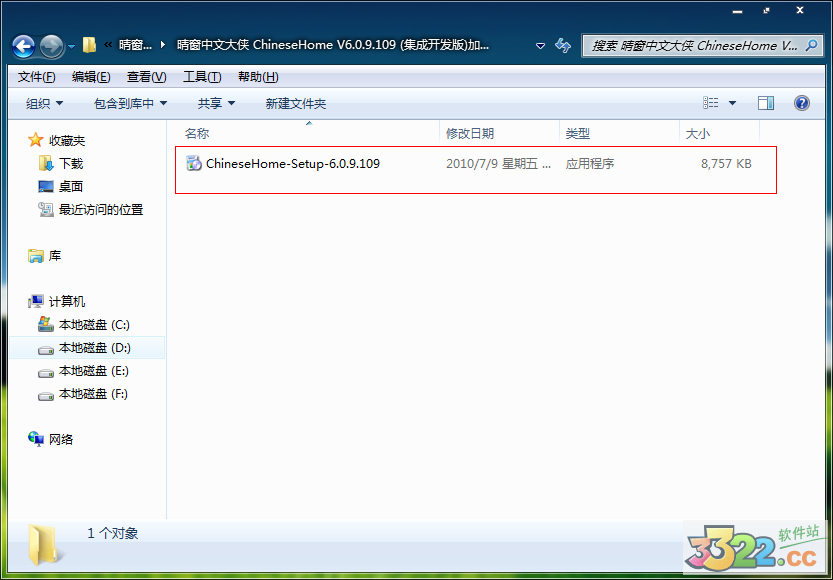Click the 网络 network icon
This screenshot has height=580, width=833.
tap(36, 439)
